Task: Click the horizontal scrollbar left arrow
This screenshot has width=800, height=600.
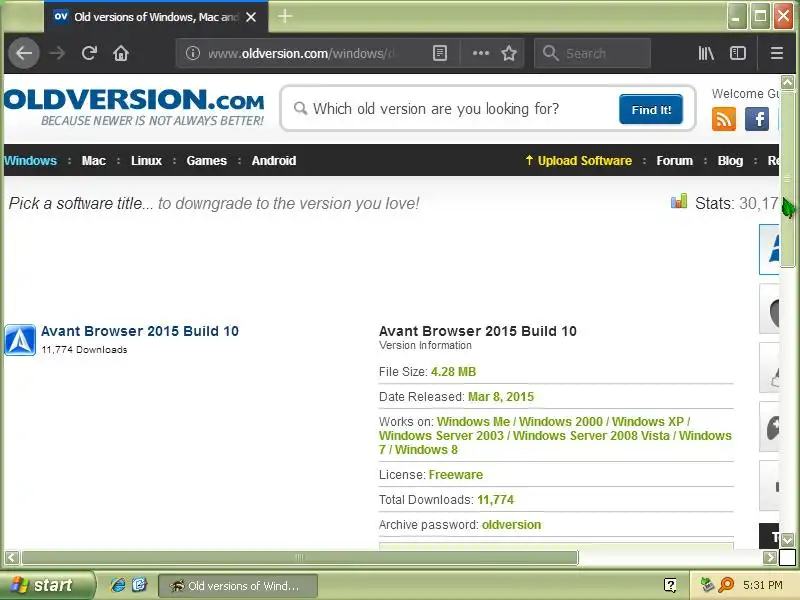Action: pos(12,557)
